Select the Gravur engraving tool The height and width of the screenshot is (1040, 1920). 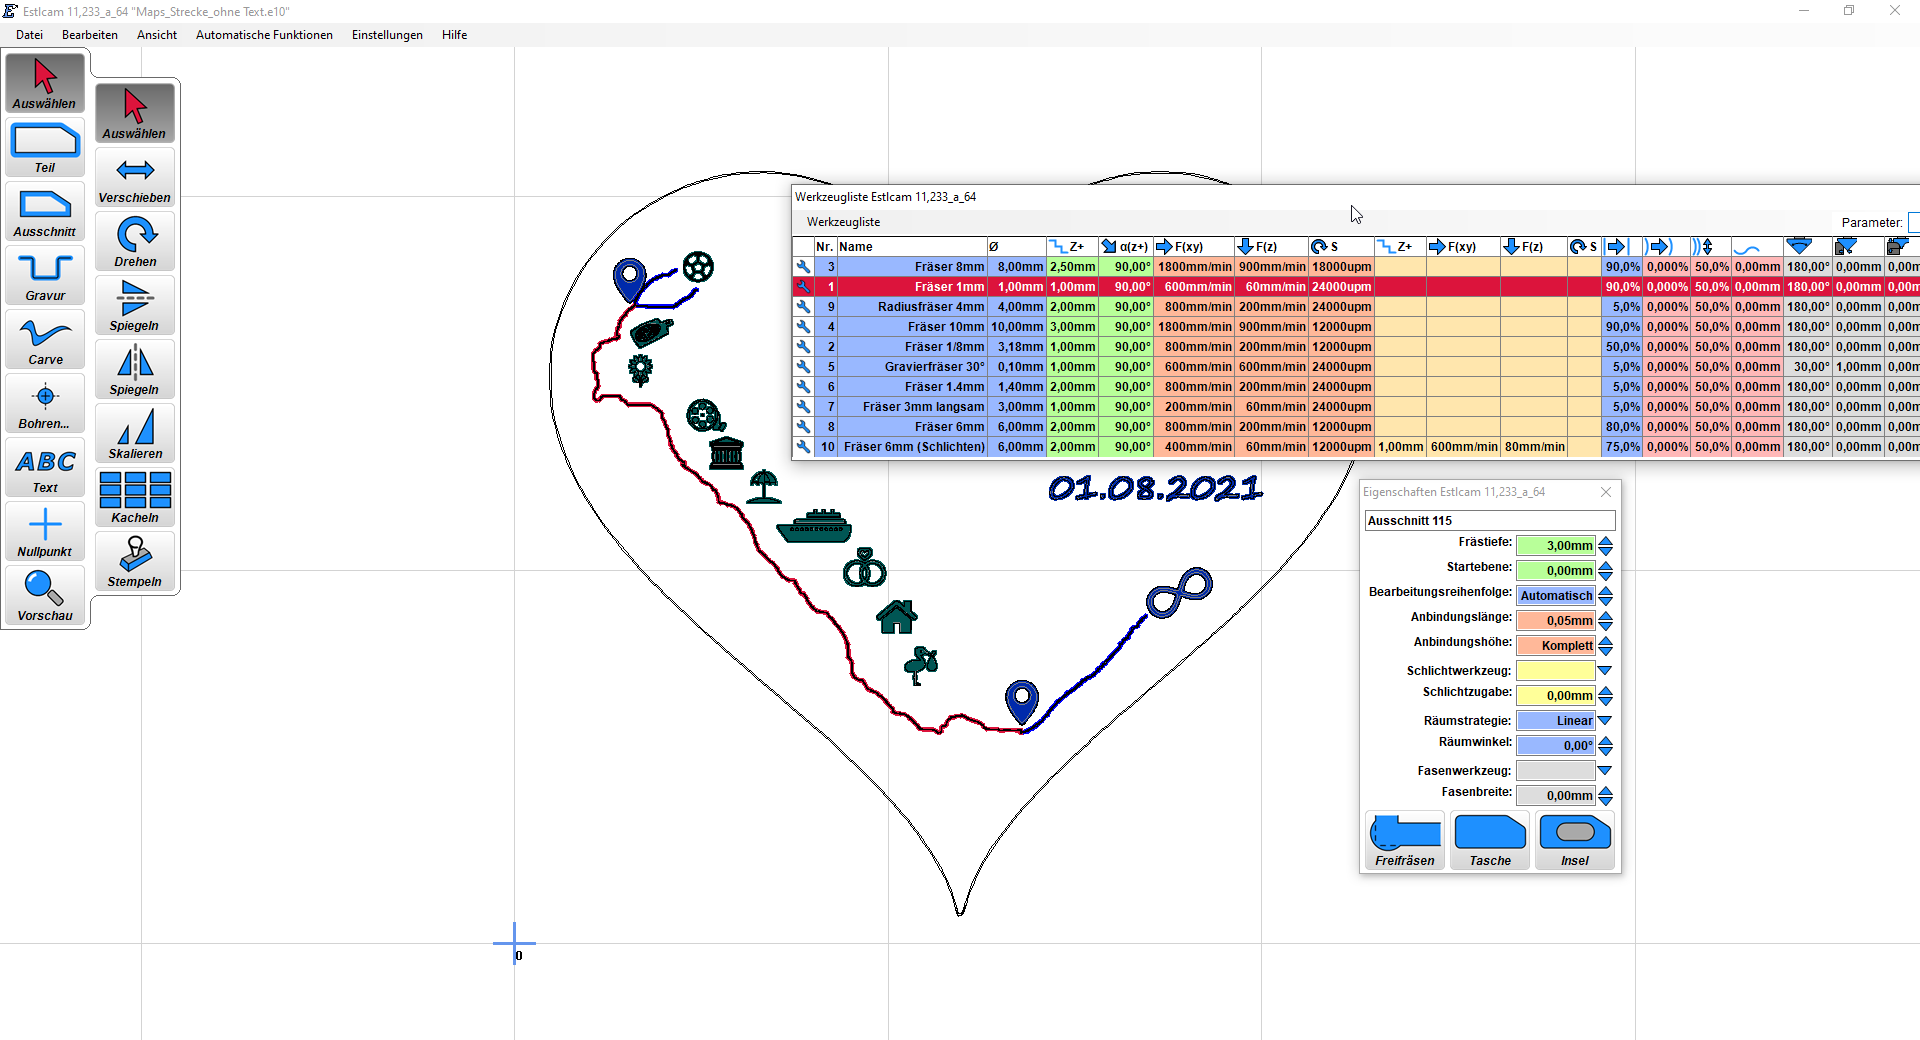(45, 275)
